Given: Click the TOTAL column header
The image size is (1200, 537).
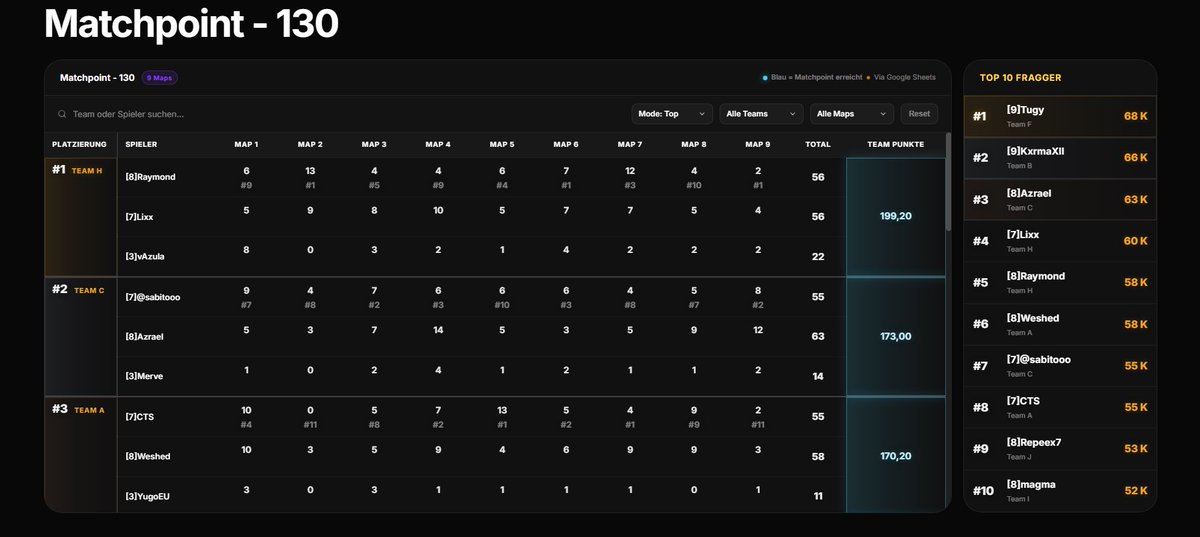Looking at the screenshot, I should click(x=818, y=145).
